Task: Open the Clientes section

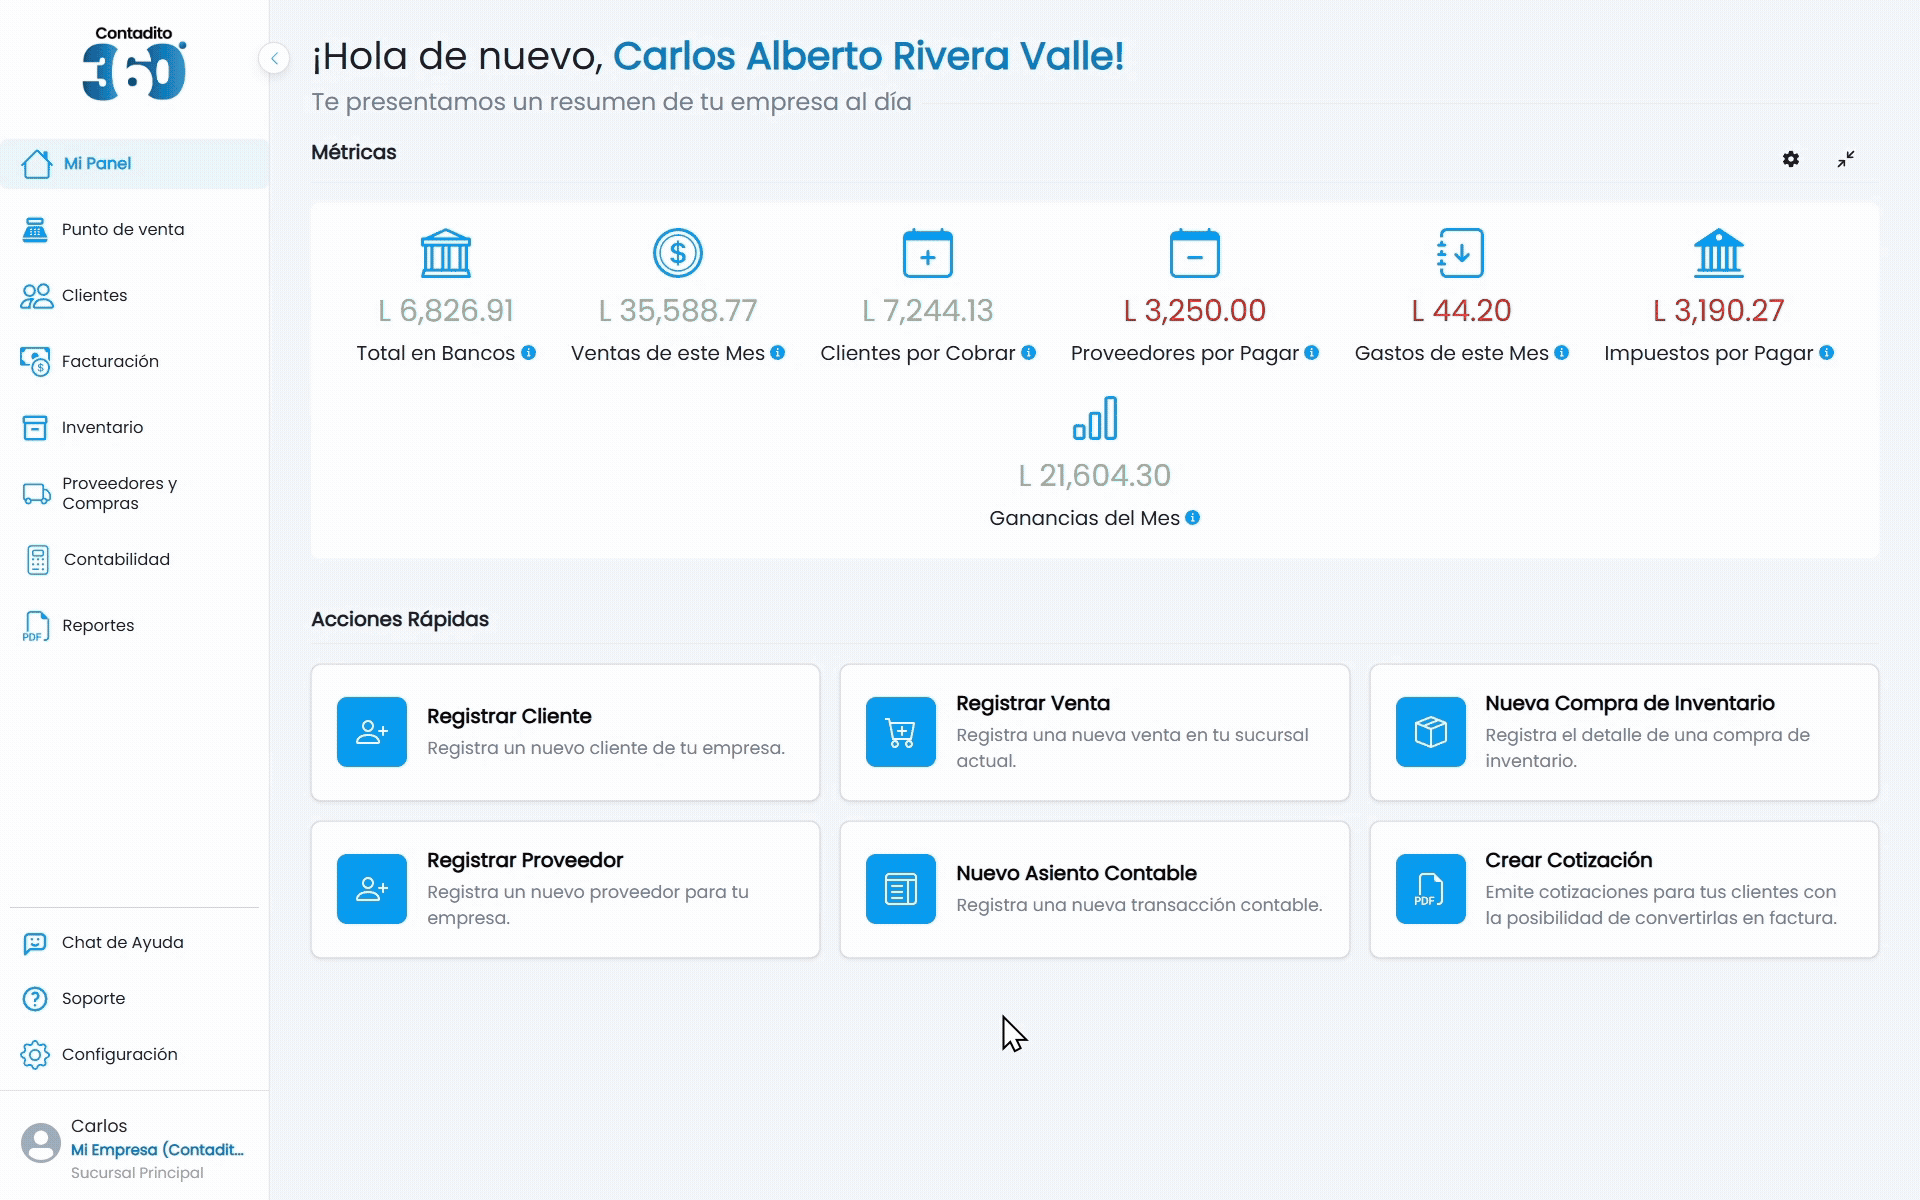Action: coord(135,296)
